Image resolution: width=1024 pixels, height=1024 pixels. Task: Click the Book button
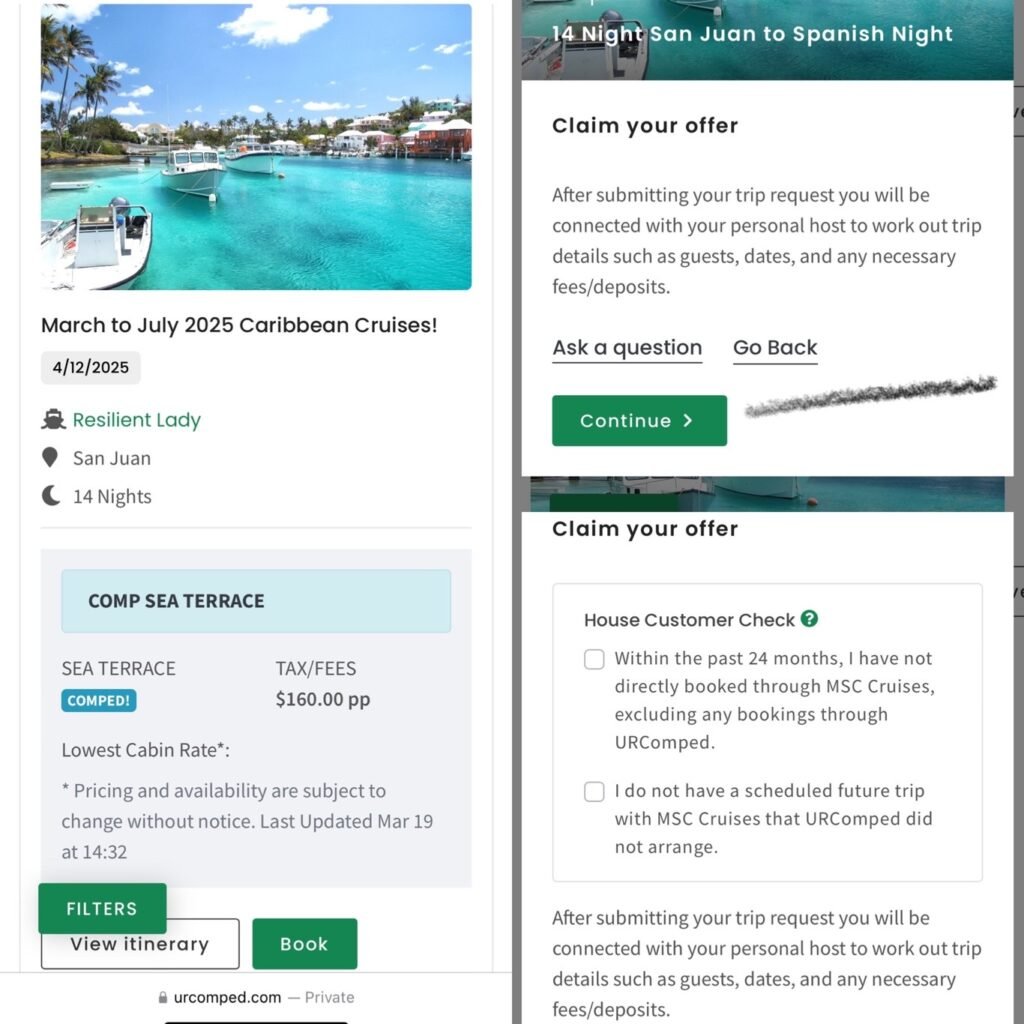304,944
